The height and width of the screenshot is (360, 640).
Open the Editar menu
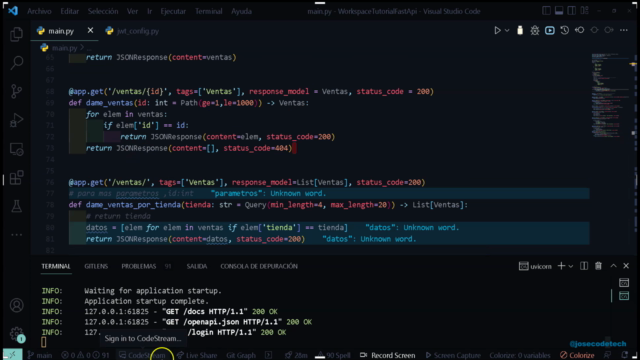(70, 11)
